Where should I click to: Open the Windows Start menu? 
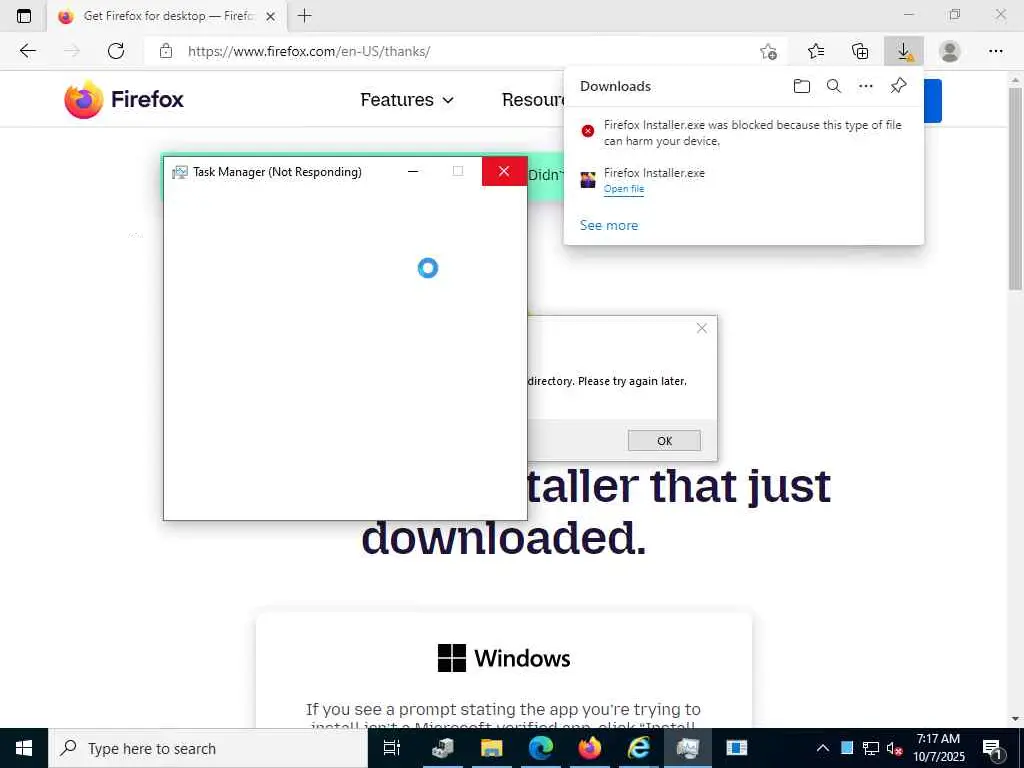24,748
